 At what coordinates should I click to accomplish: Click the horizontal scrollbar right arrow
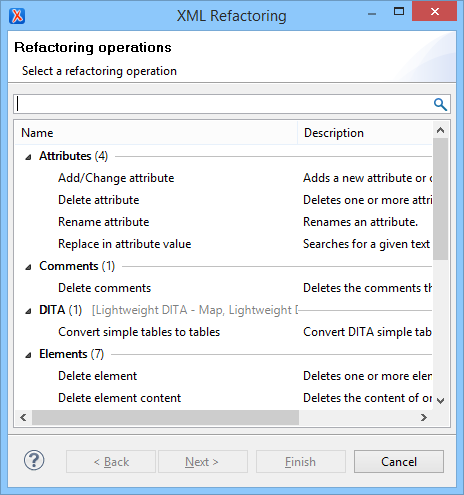coord(424,417)
